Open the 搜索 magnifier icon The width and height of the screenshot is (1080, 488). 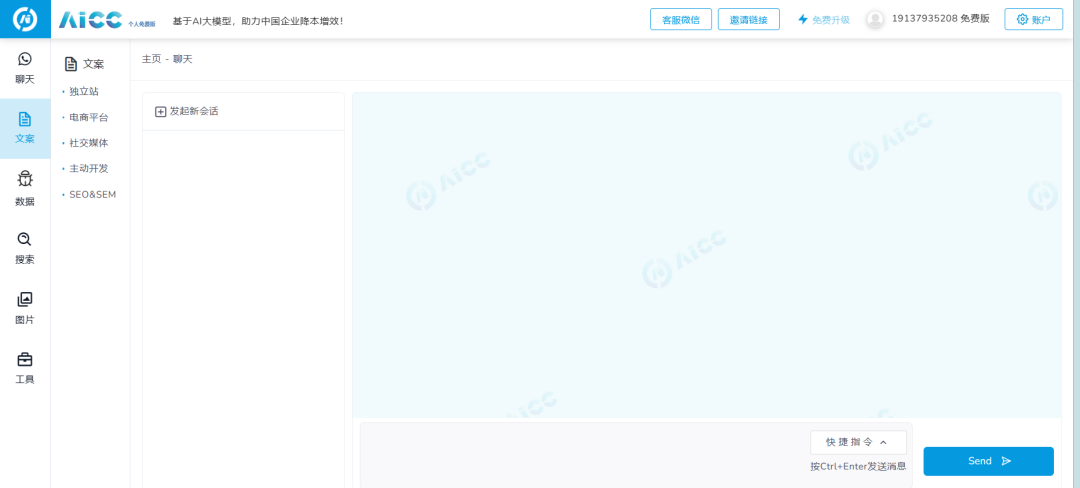point(25,239)
